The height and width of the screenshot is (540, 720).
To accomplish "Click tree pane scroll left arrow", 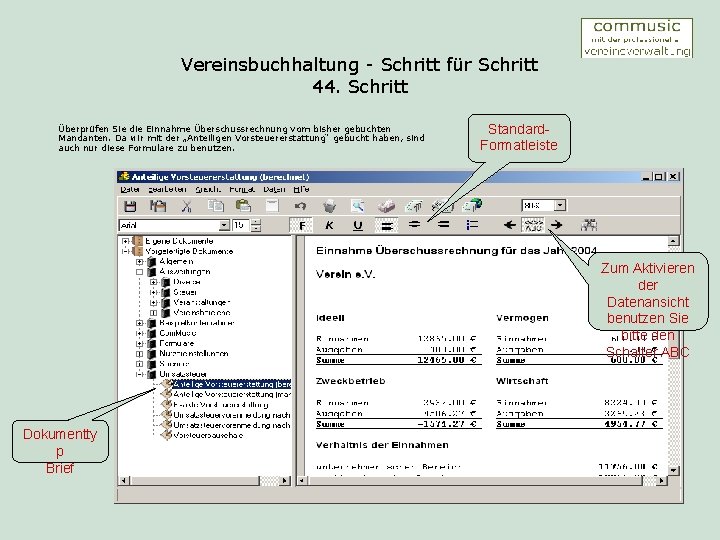I will pos(124,481).
